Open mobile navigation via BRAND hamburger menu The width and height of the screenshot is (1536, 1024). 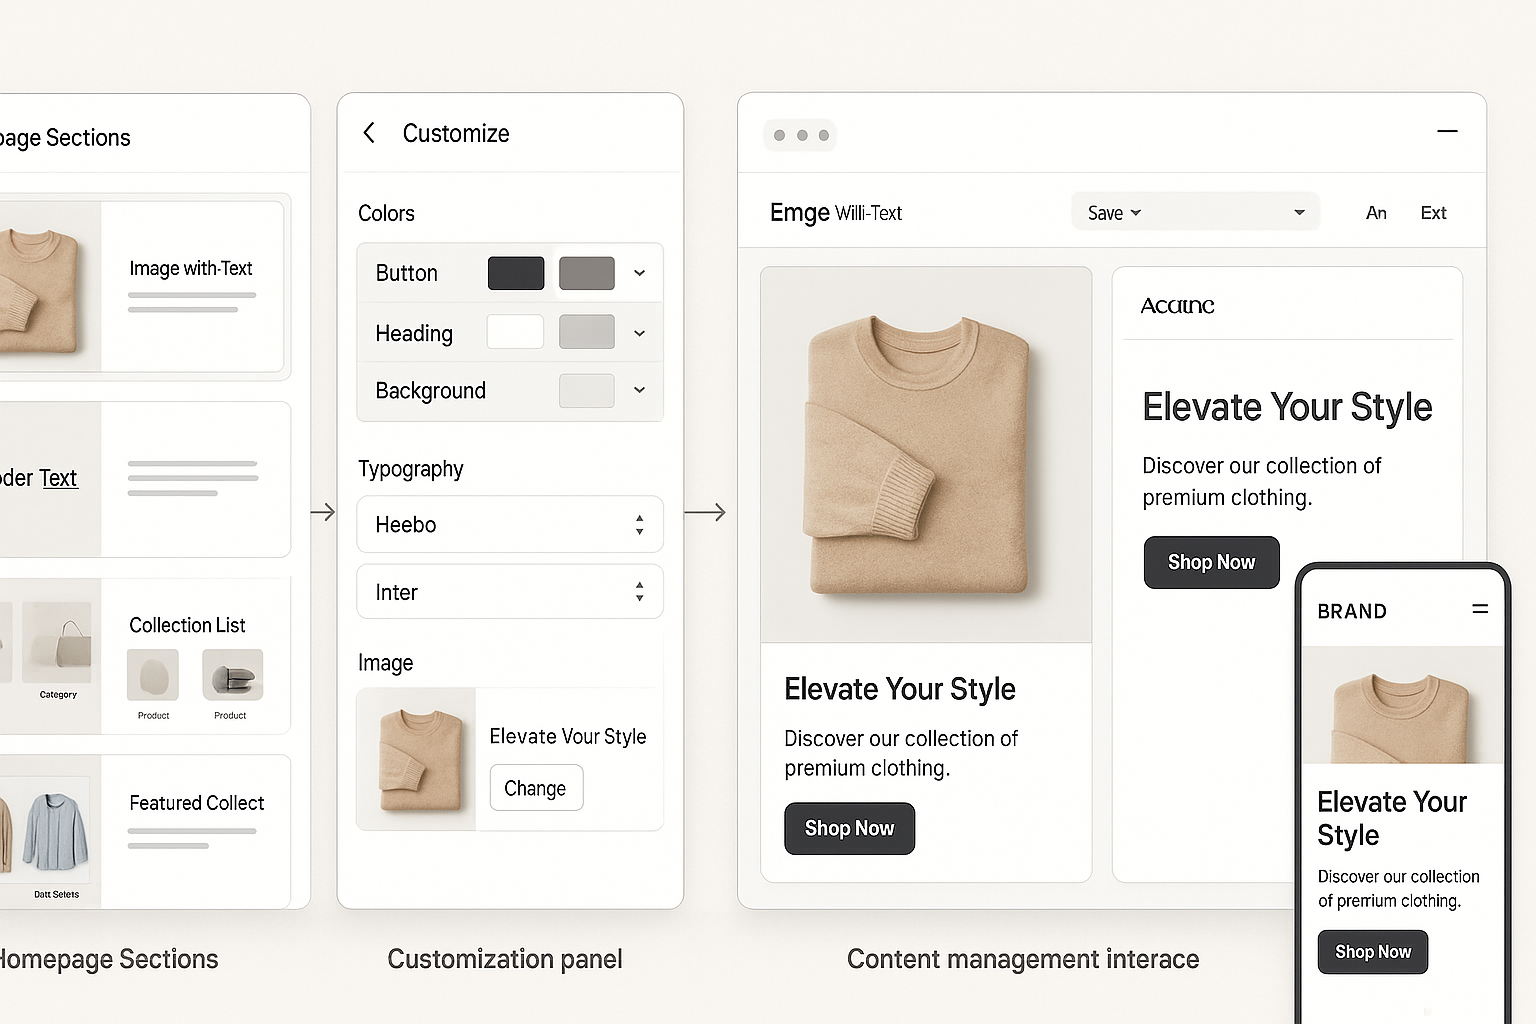pyautogui.click(x=1480, y=609)
